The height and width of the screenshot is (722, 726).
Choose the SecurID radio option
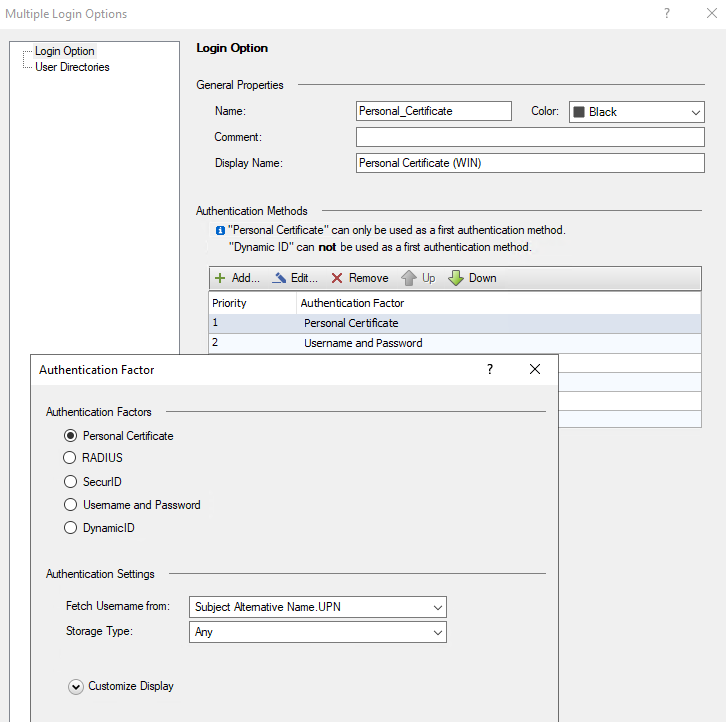pos(70,482)
